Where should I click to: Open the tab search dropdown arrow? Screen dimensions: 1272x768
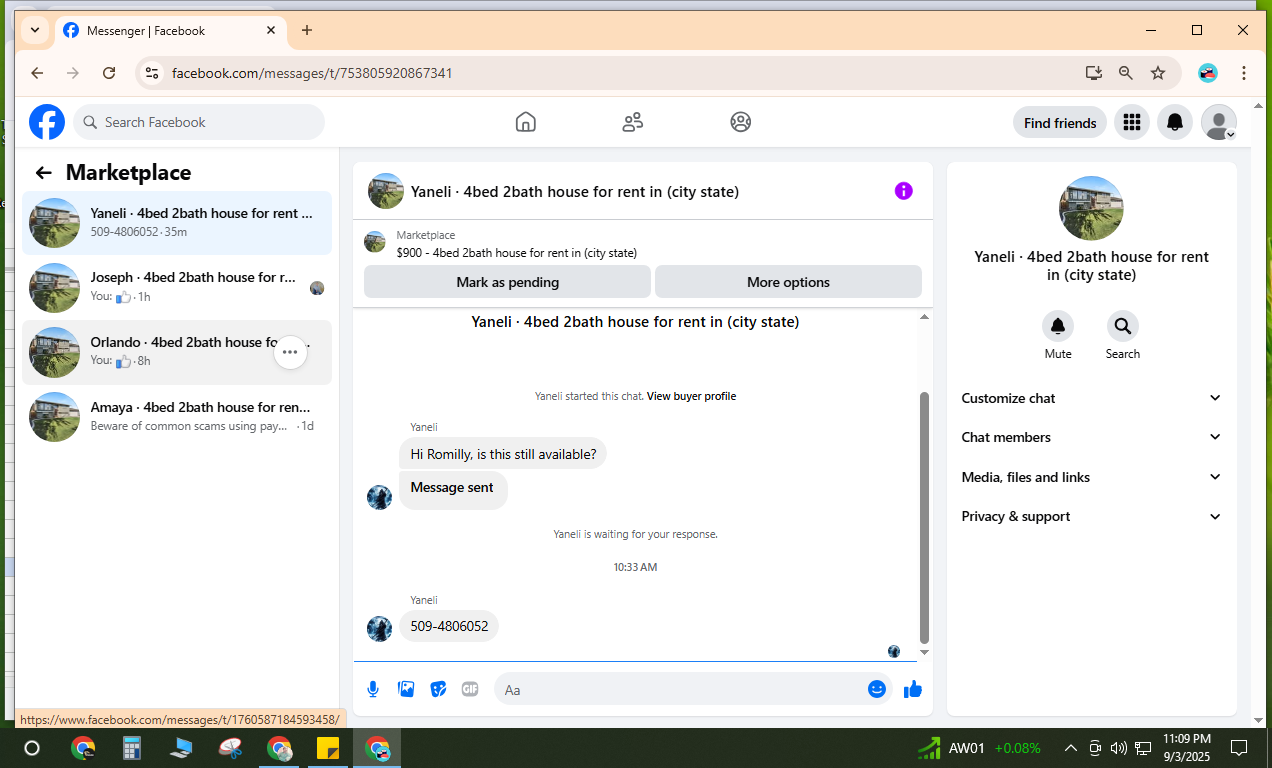coord(35,30)
